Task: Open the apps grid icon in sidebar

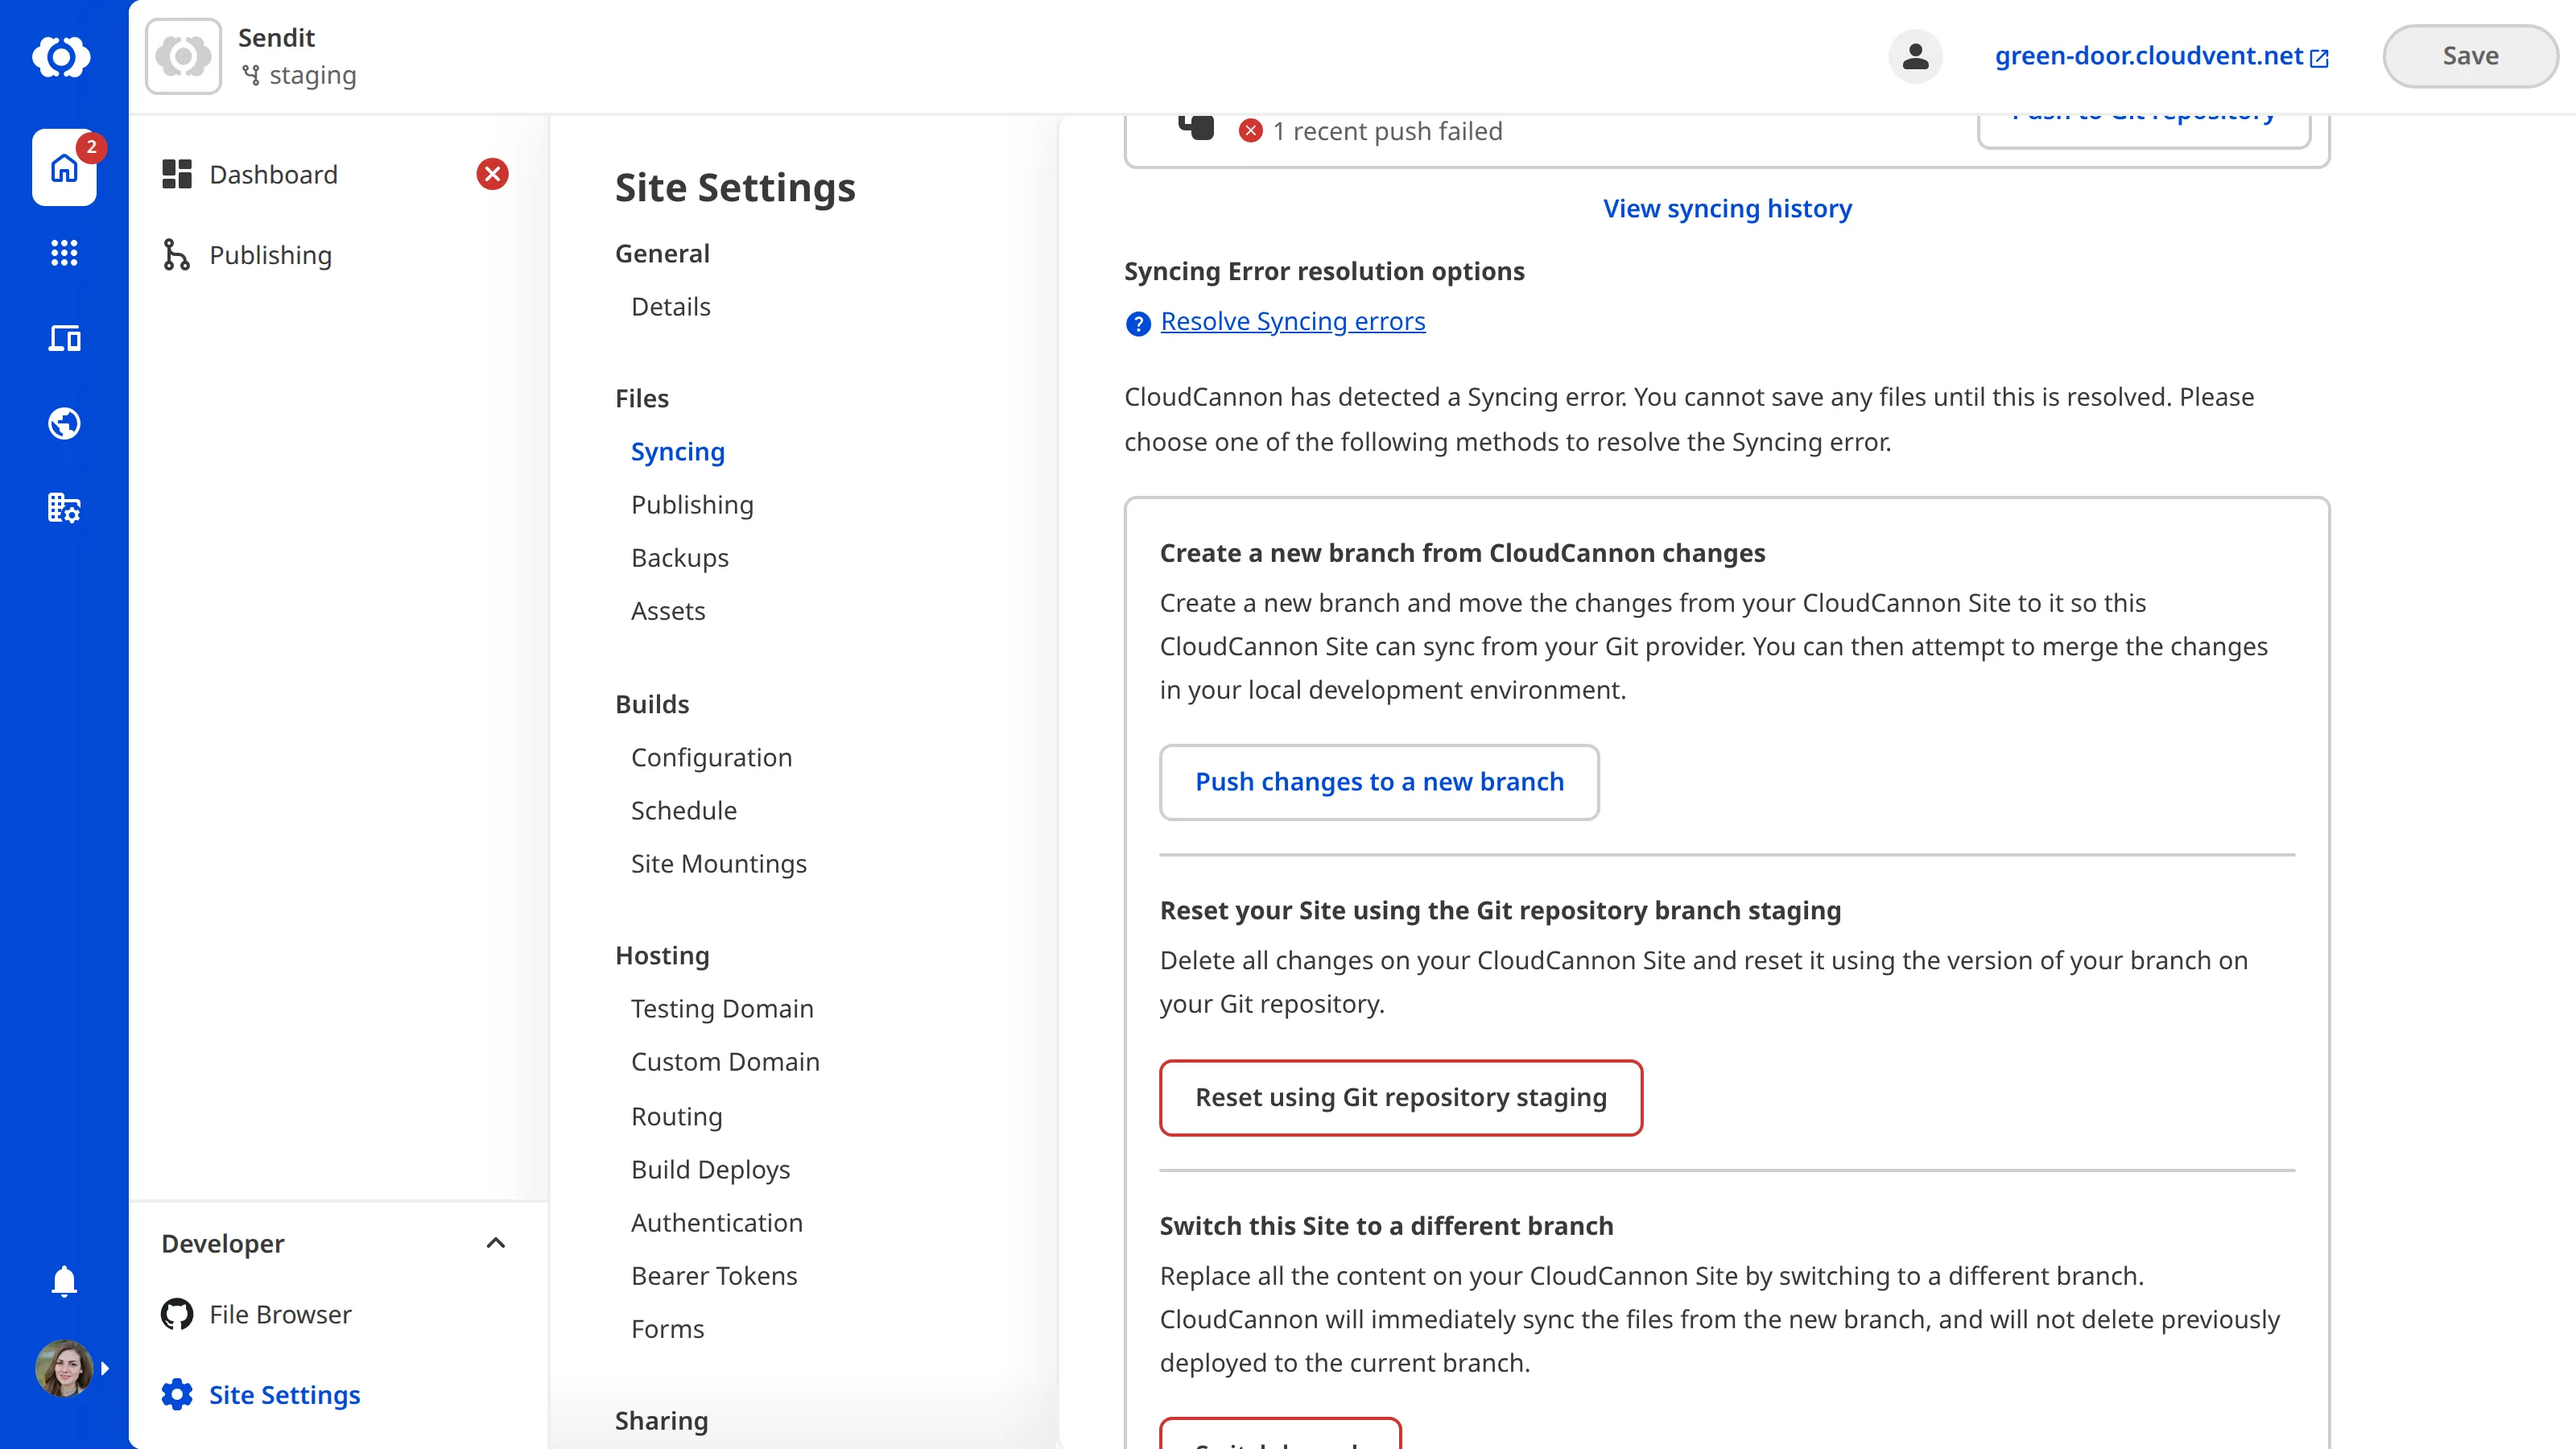Action: click(x=64, y=252)
